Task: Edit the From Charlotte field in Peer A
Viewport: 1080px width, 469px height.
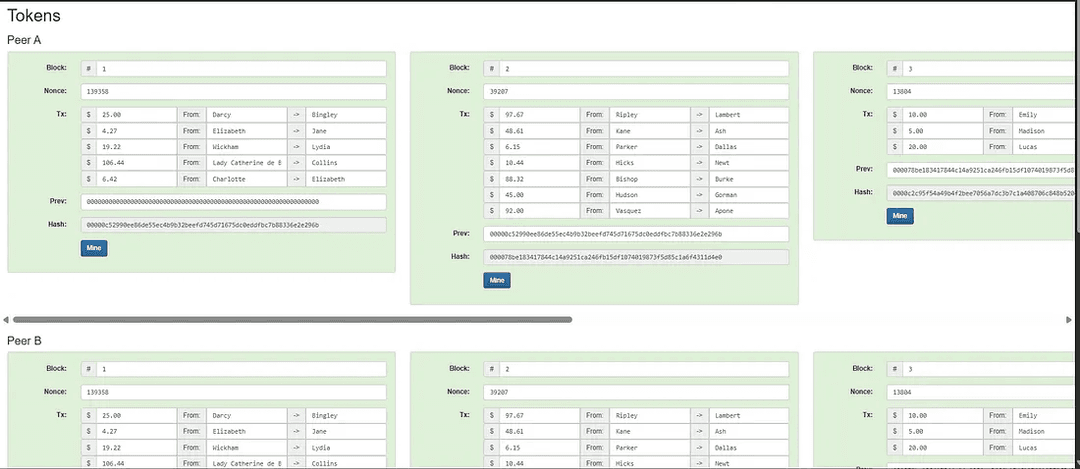Action: pyautogui.click(x=247, y=179)
